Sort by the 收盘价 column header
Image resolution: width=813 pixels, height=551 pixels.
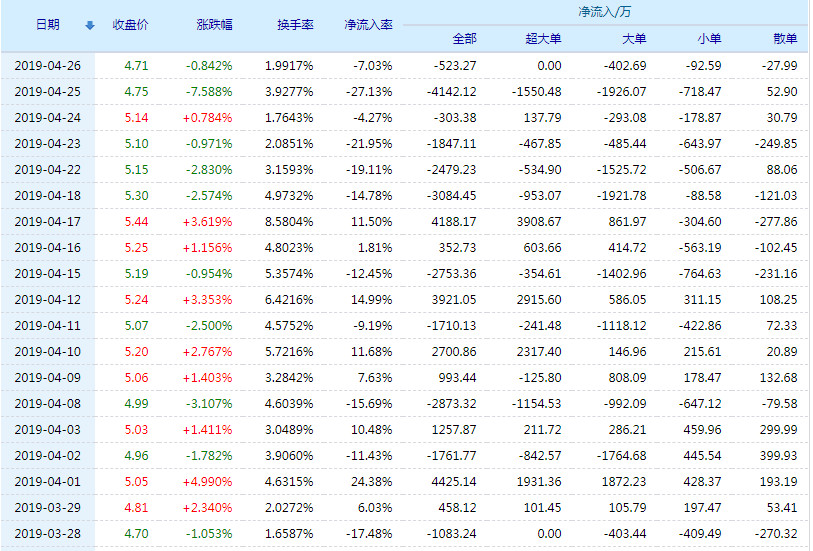(x=131, y=25)
